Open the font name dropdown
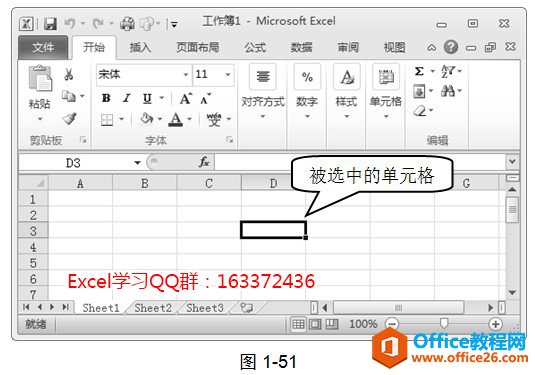The height and width of the screenshot is (375, 535). 186,74
